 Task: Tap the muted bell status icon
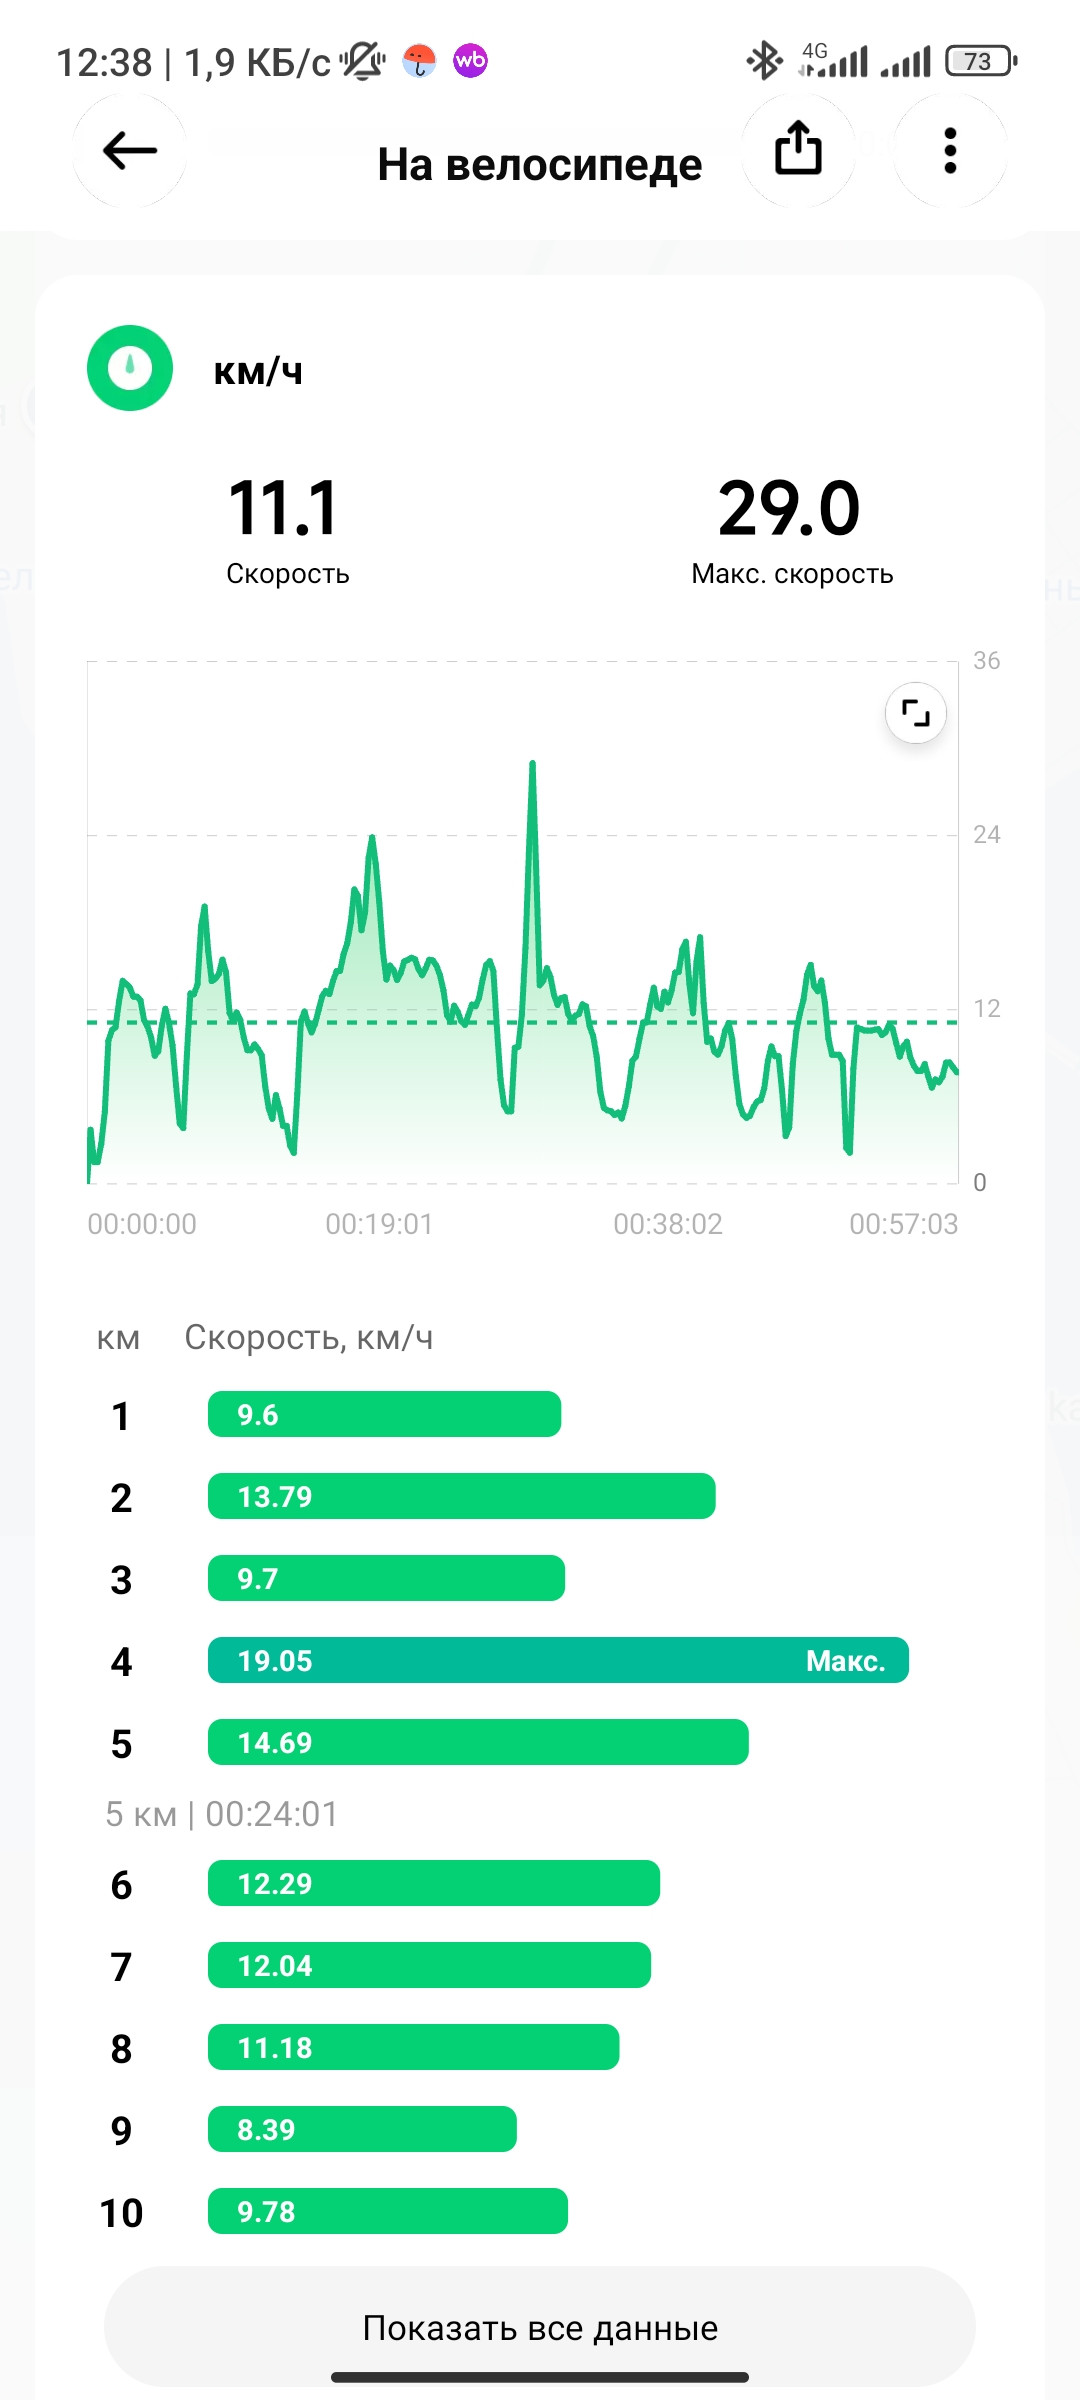(x=363, y=61)
